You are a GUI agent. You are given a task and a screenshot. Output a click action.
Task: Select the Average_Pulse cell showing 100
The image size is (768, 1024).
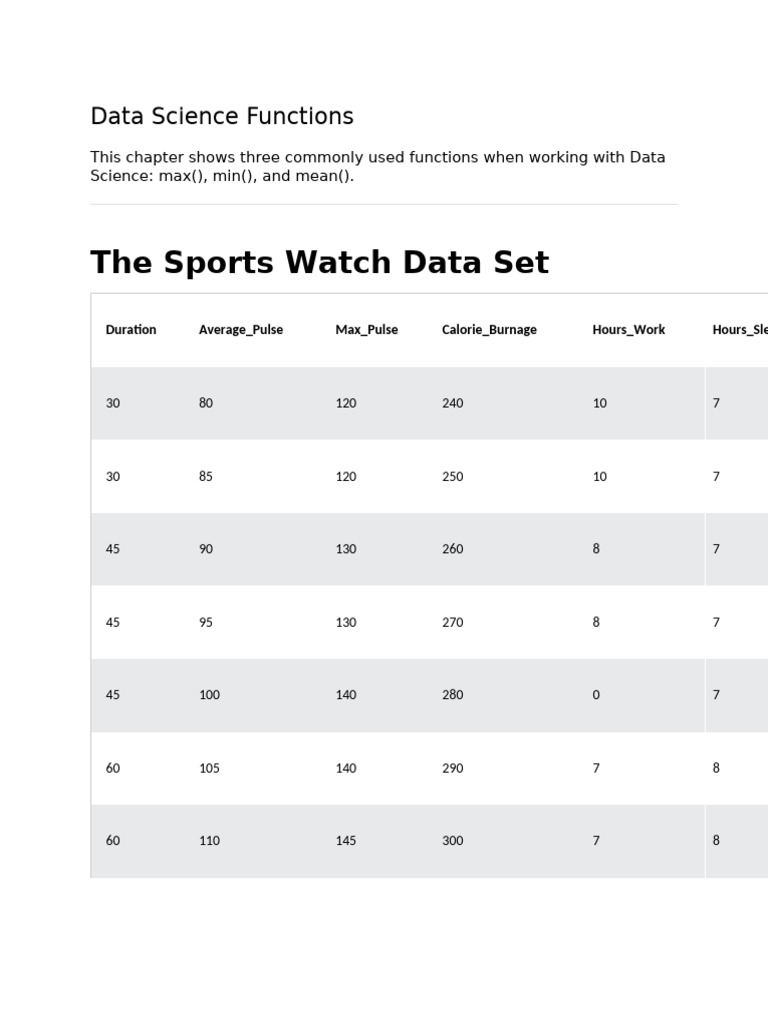[x=209, y=695]
